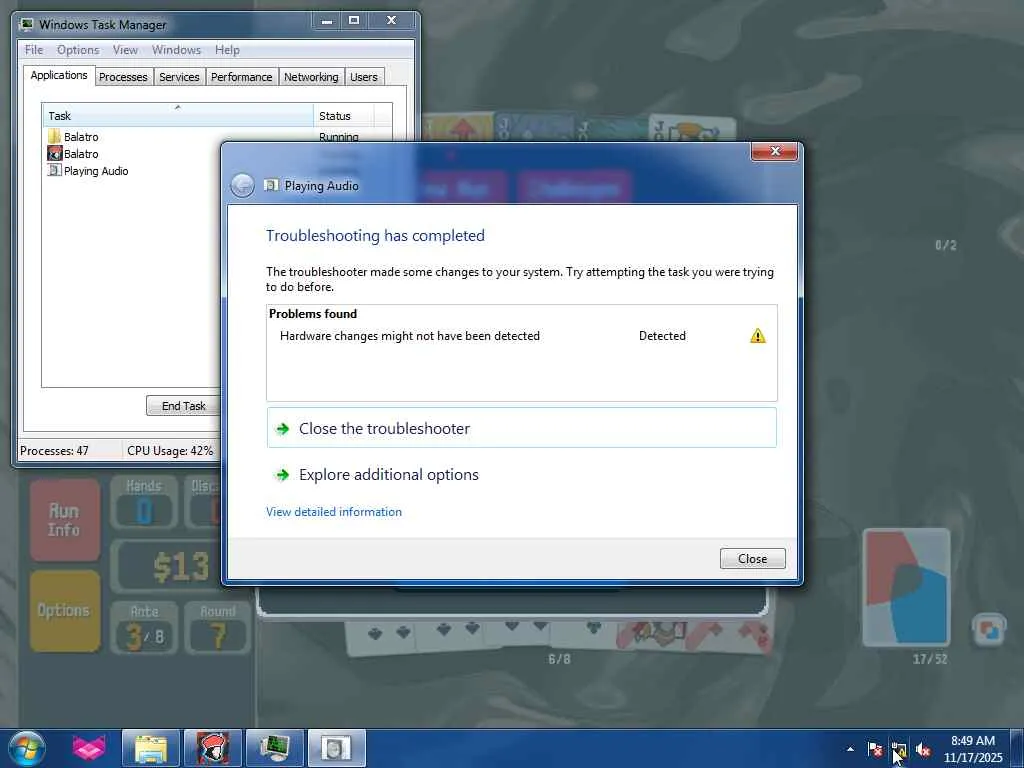Switch to the Balatro taskbar button

pyautogui.click(x=212, y=748)
